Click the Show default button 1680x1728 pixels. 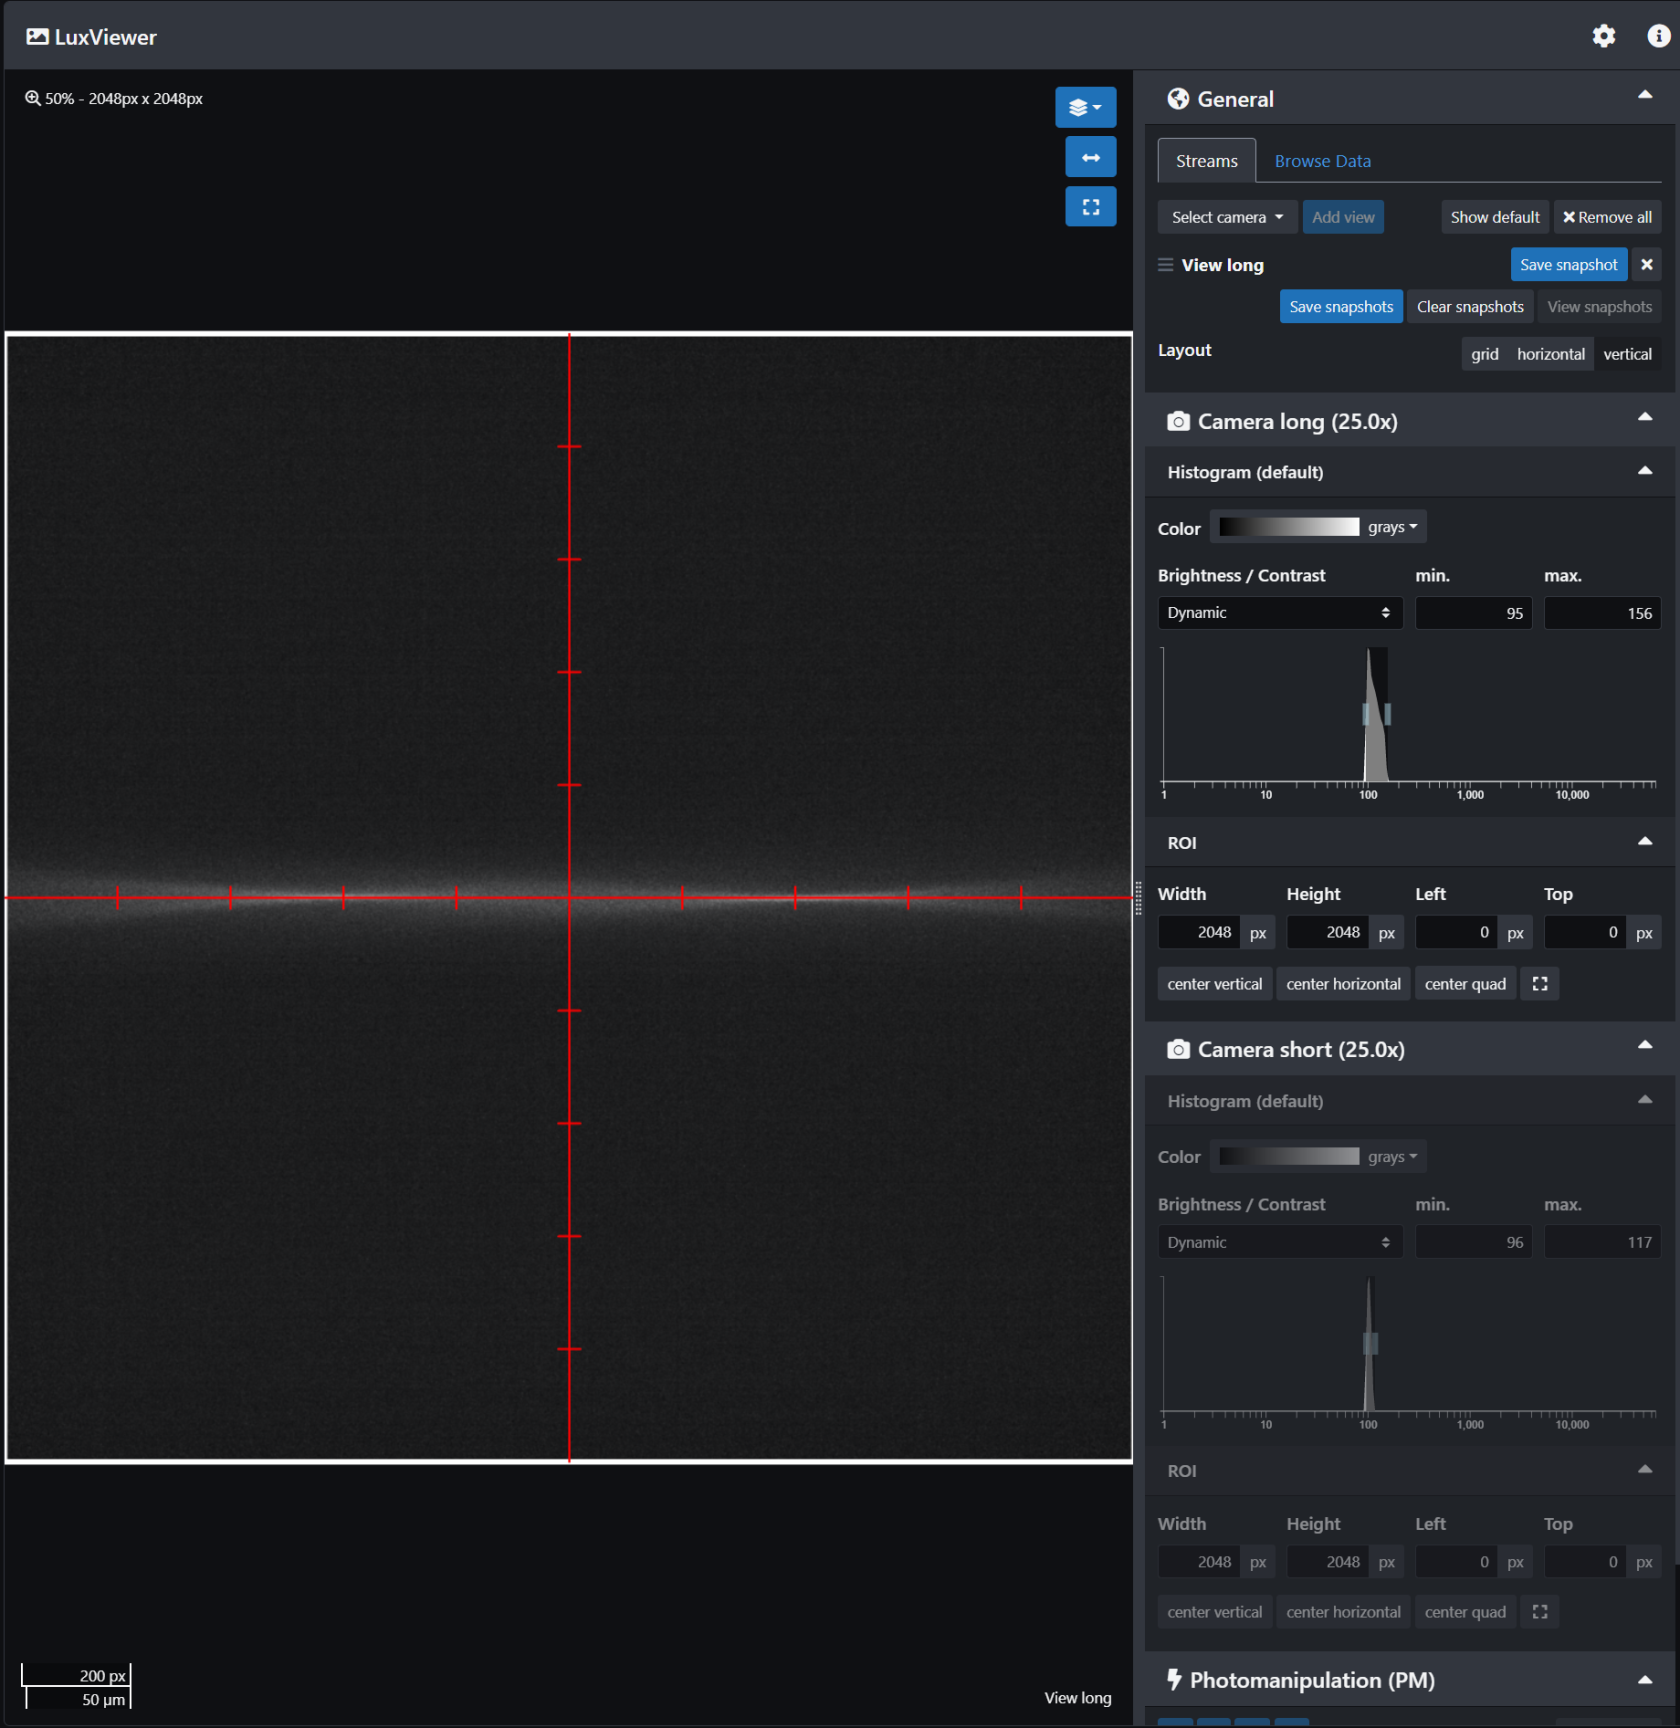(1494, 217)
